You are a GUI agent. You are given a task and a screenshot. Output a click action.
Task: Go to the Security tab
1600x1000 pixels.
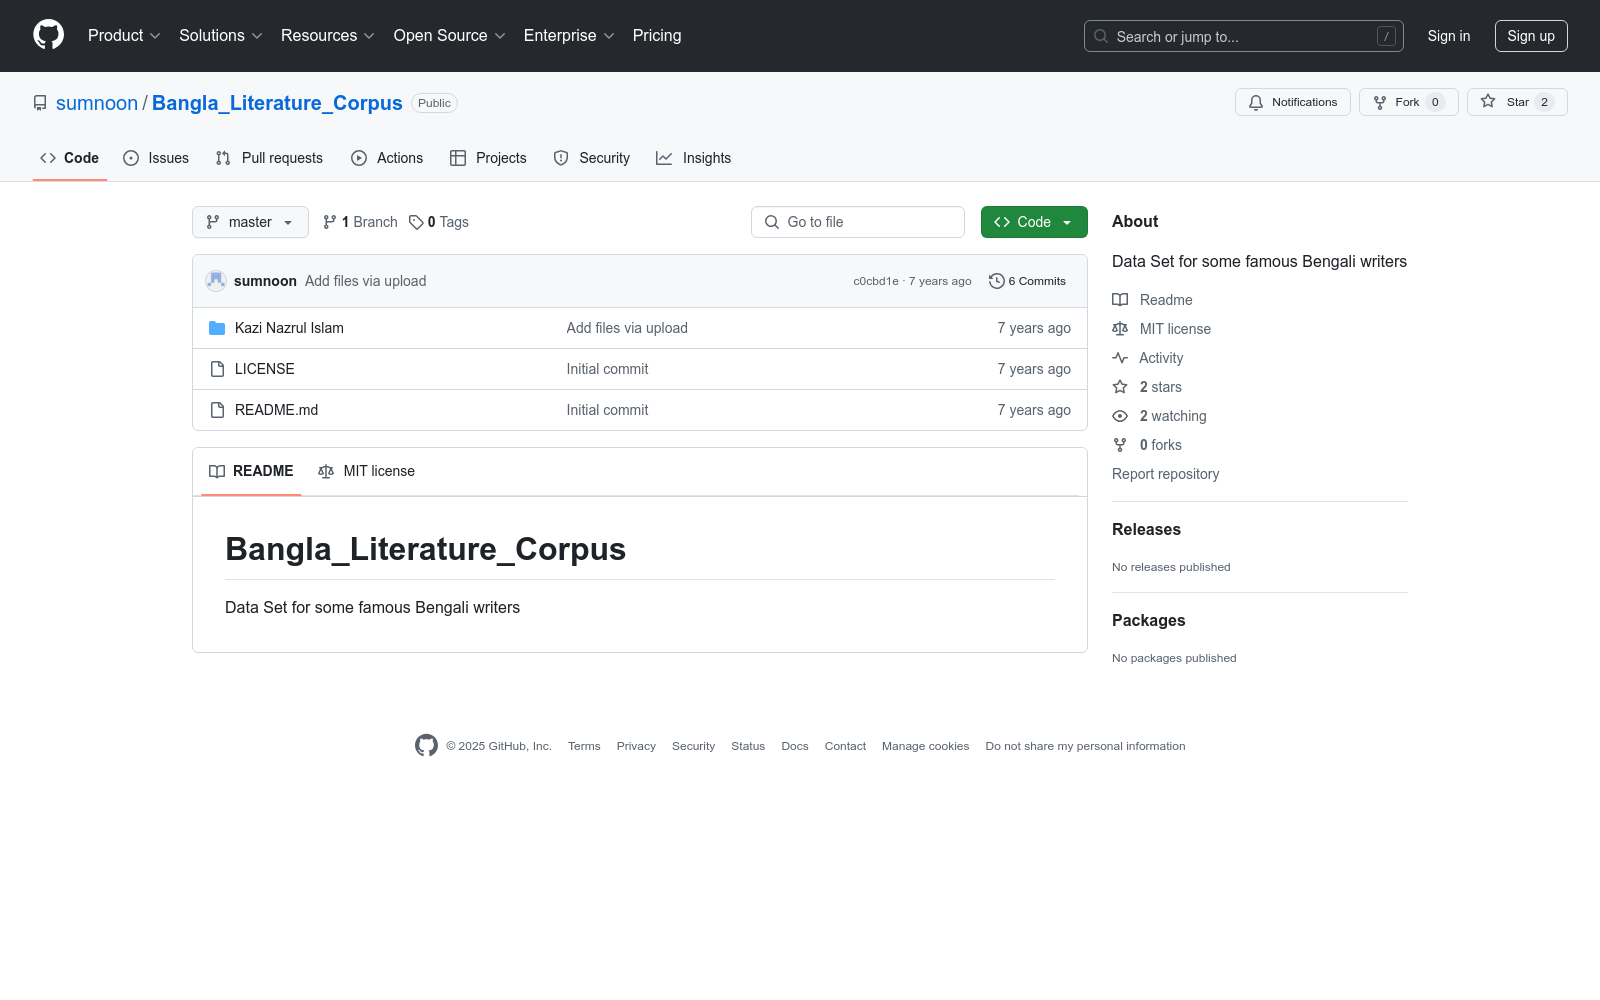592,158
